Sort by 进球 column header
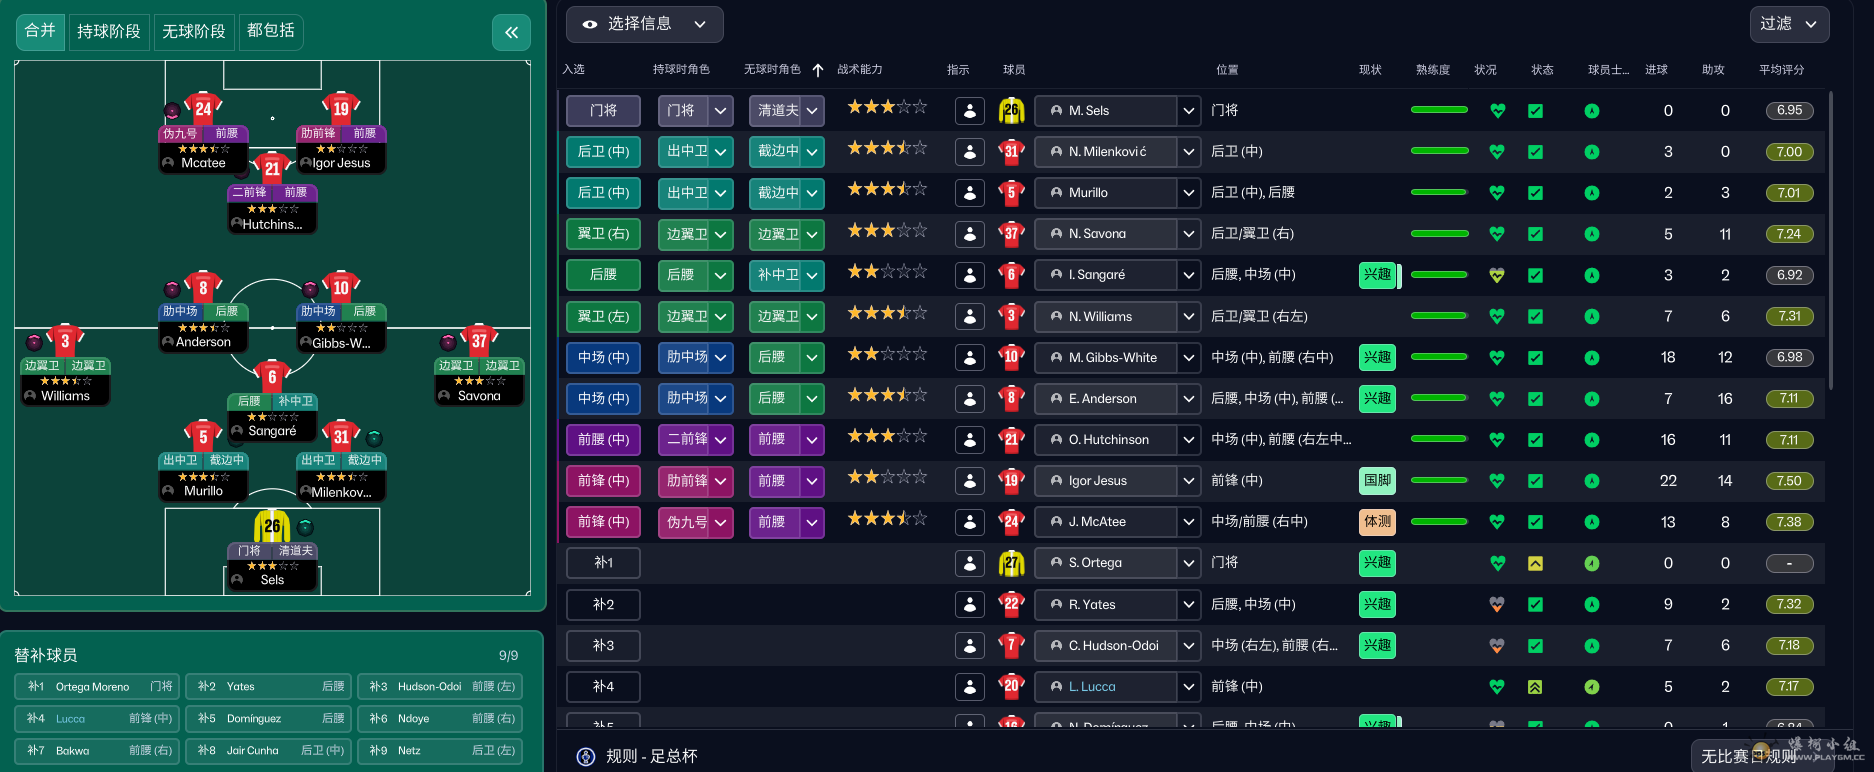The image size is (1874, 772). pyautogui.click(x=1656, y=70)
